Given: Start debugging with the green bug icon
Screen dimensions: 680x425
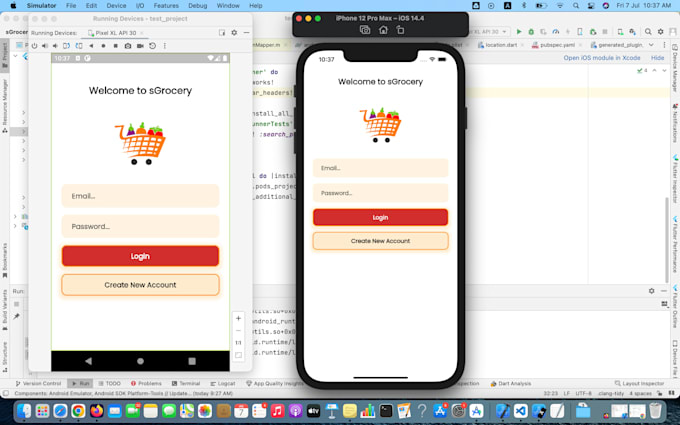Looking at the screenshot, I should tap(531, 32).
